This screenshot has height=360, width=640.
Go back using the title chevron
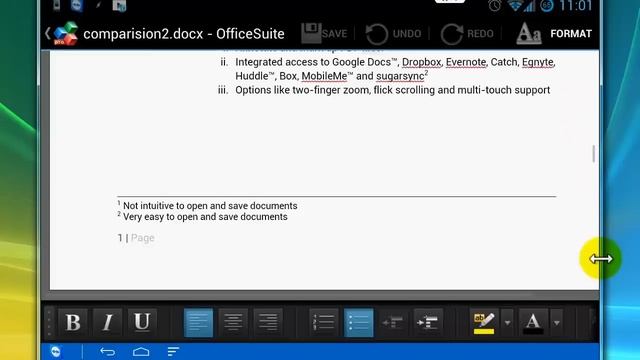pos(47,33)
